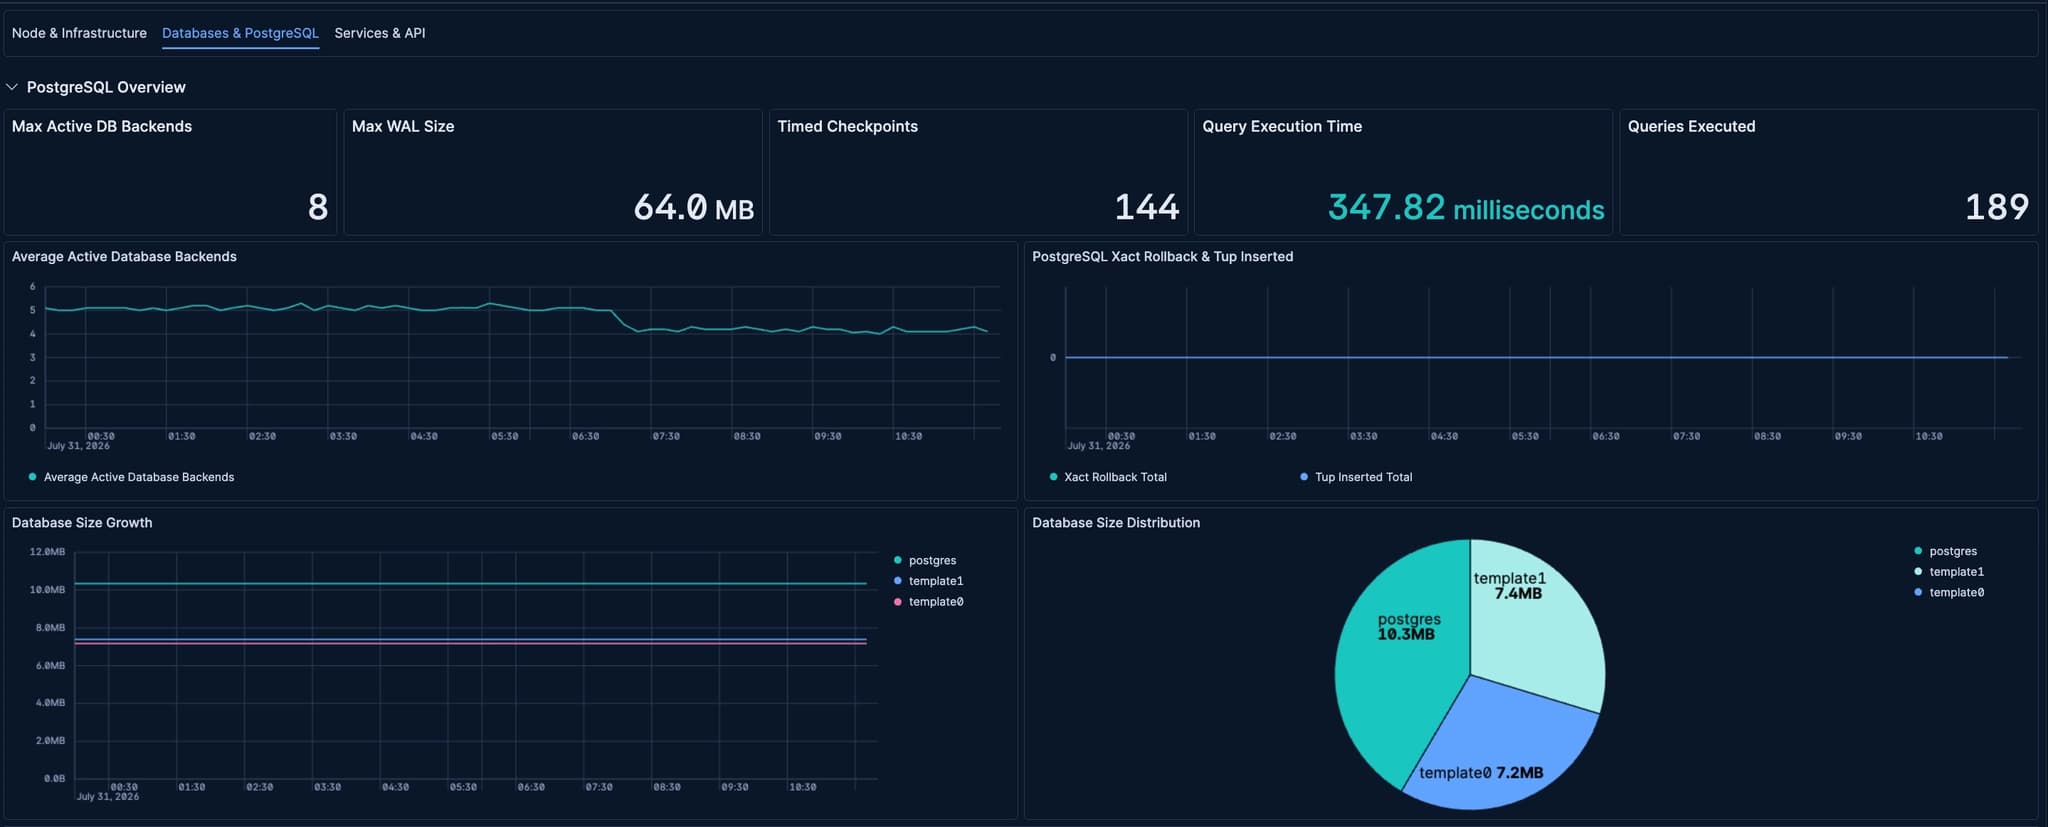2048x827 pixels.
Task: Toggle template1 series in Size Growth legend
Action: pyautogui.click(x=929, y=581)
